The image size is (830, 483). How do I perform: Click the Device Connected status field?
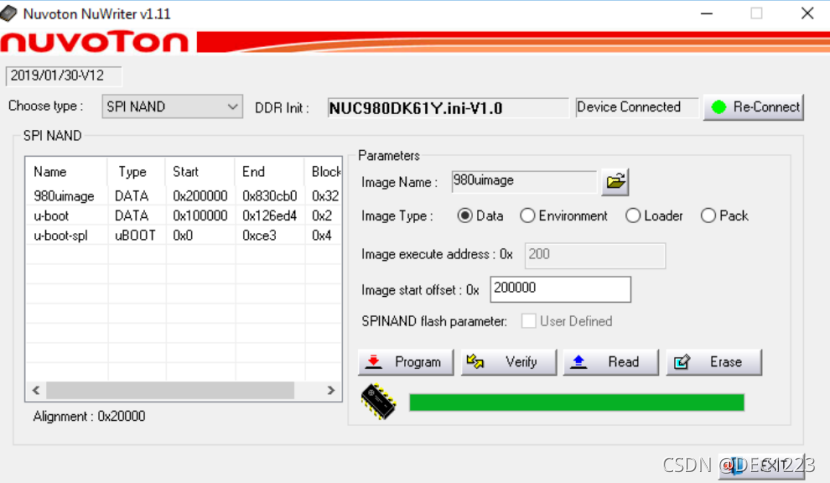(637, 108)
